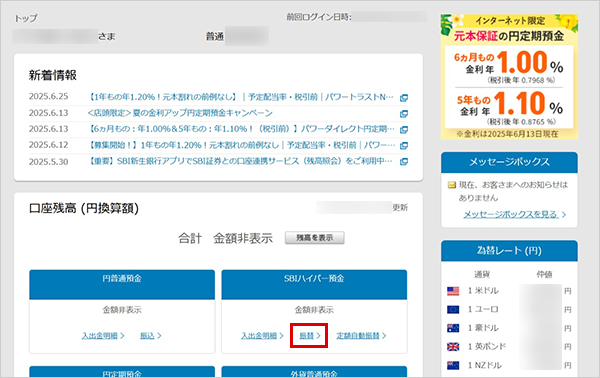This screenshot has height=378, width=600.
Task: Click the 為替レート (円) panel header
Action: (x=509, y=251)
